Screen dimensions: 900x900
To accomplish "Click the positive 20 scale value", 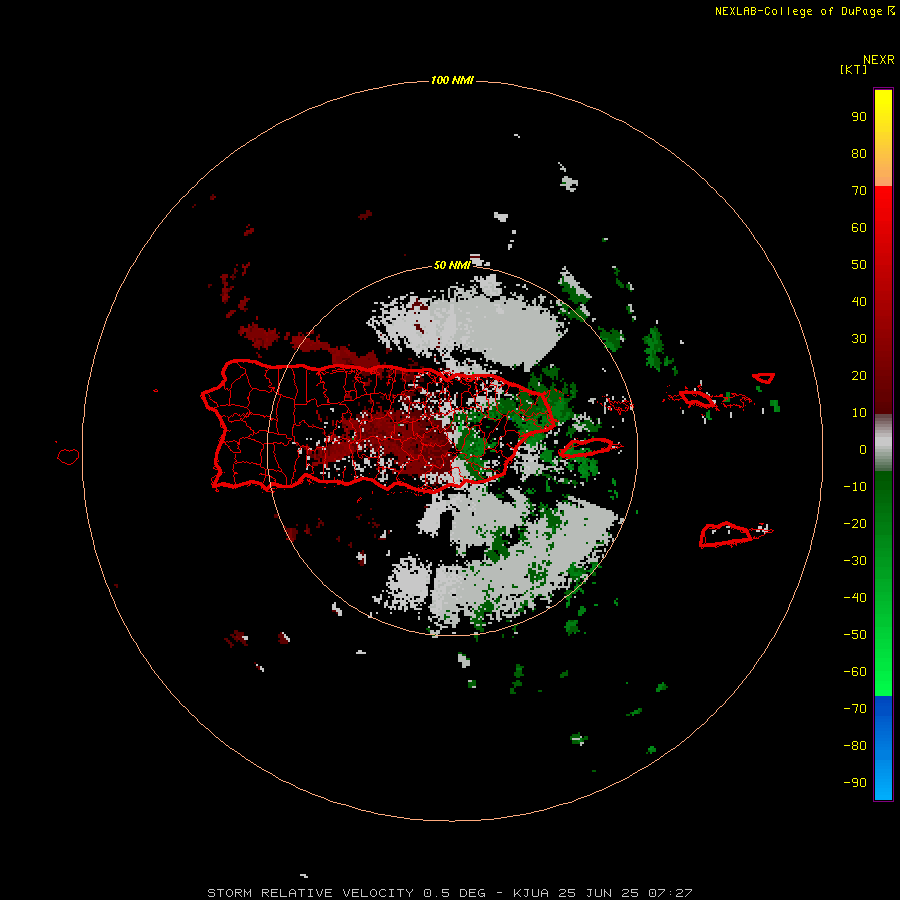I will 859,375.
